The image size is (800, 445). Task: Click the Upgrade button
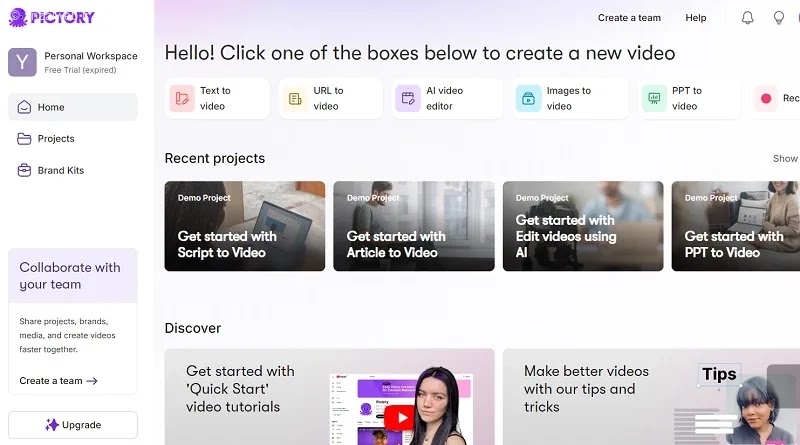(x=73, y=425)
